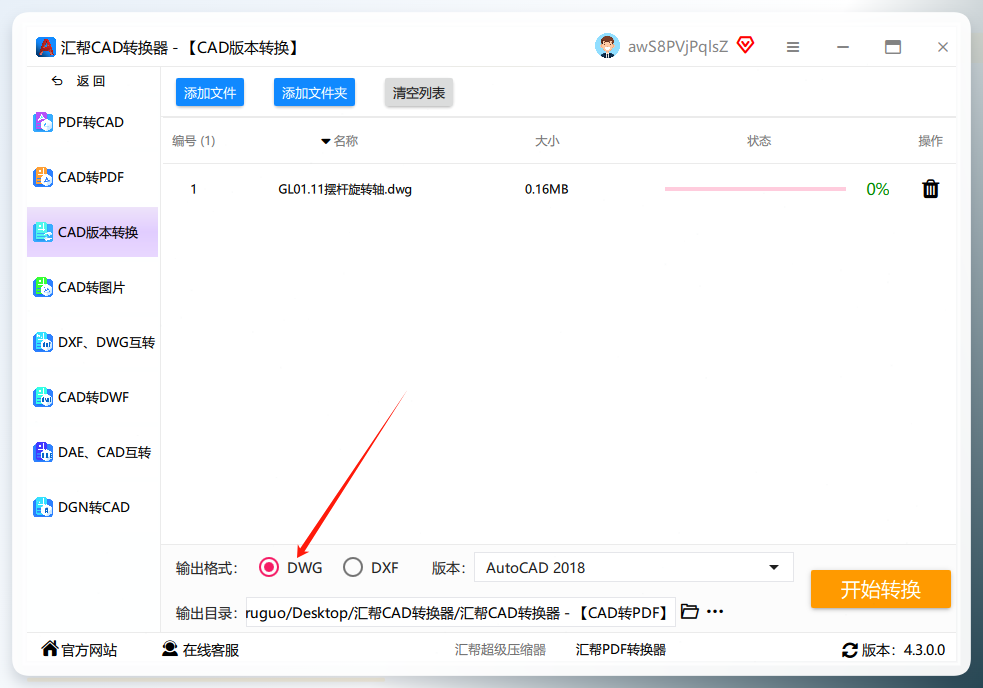
Task: Open the hamburger menu icon
Action: [793, 47]
